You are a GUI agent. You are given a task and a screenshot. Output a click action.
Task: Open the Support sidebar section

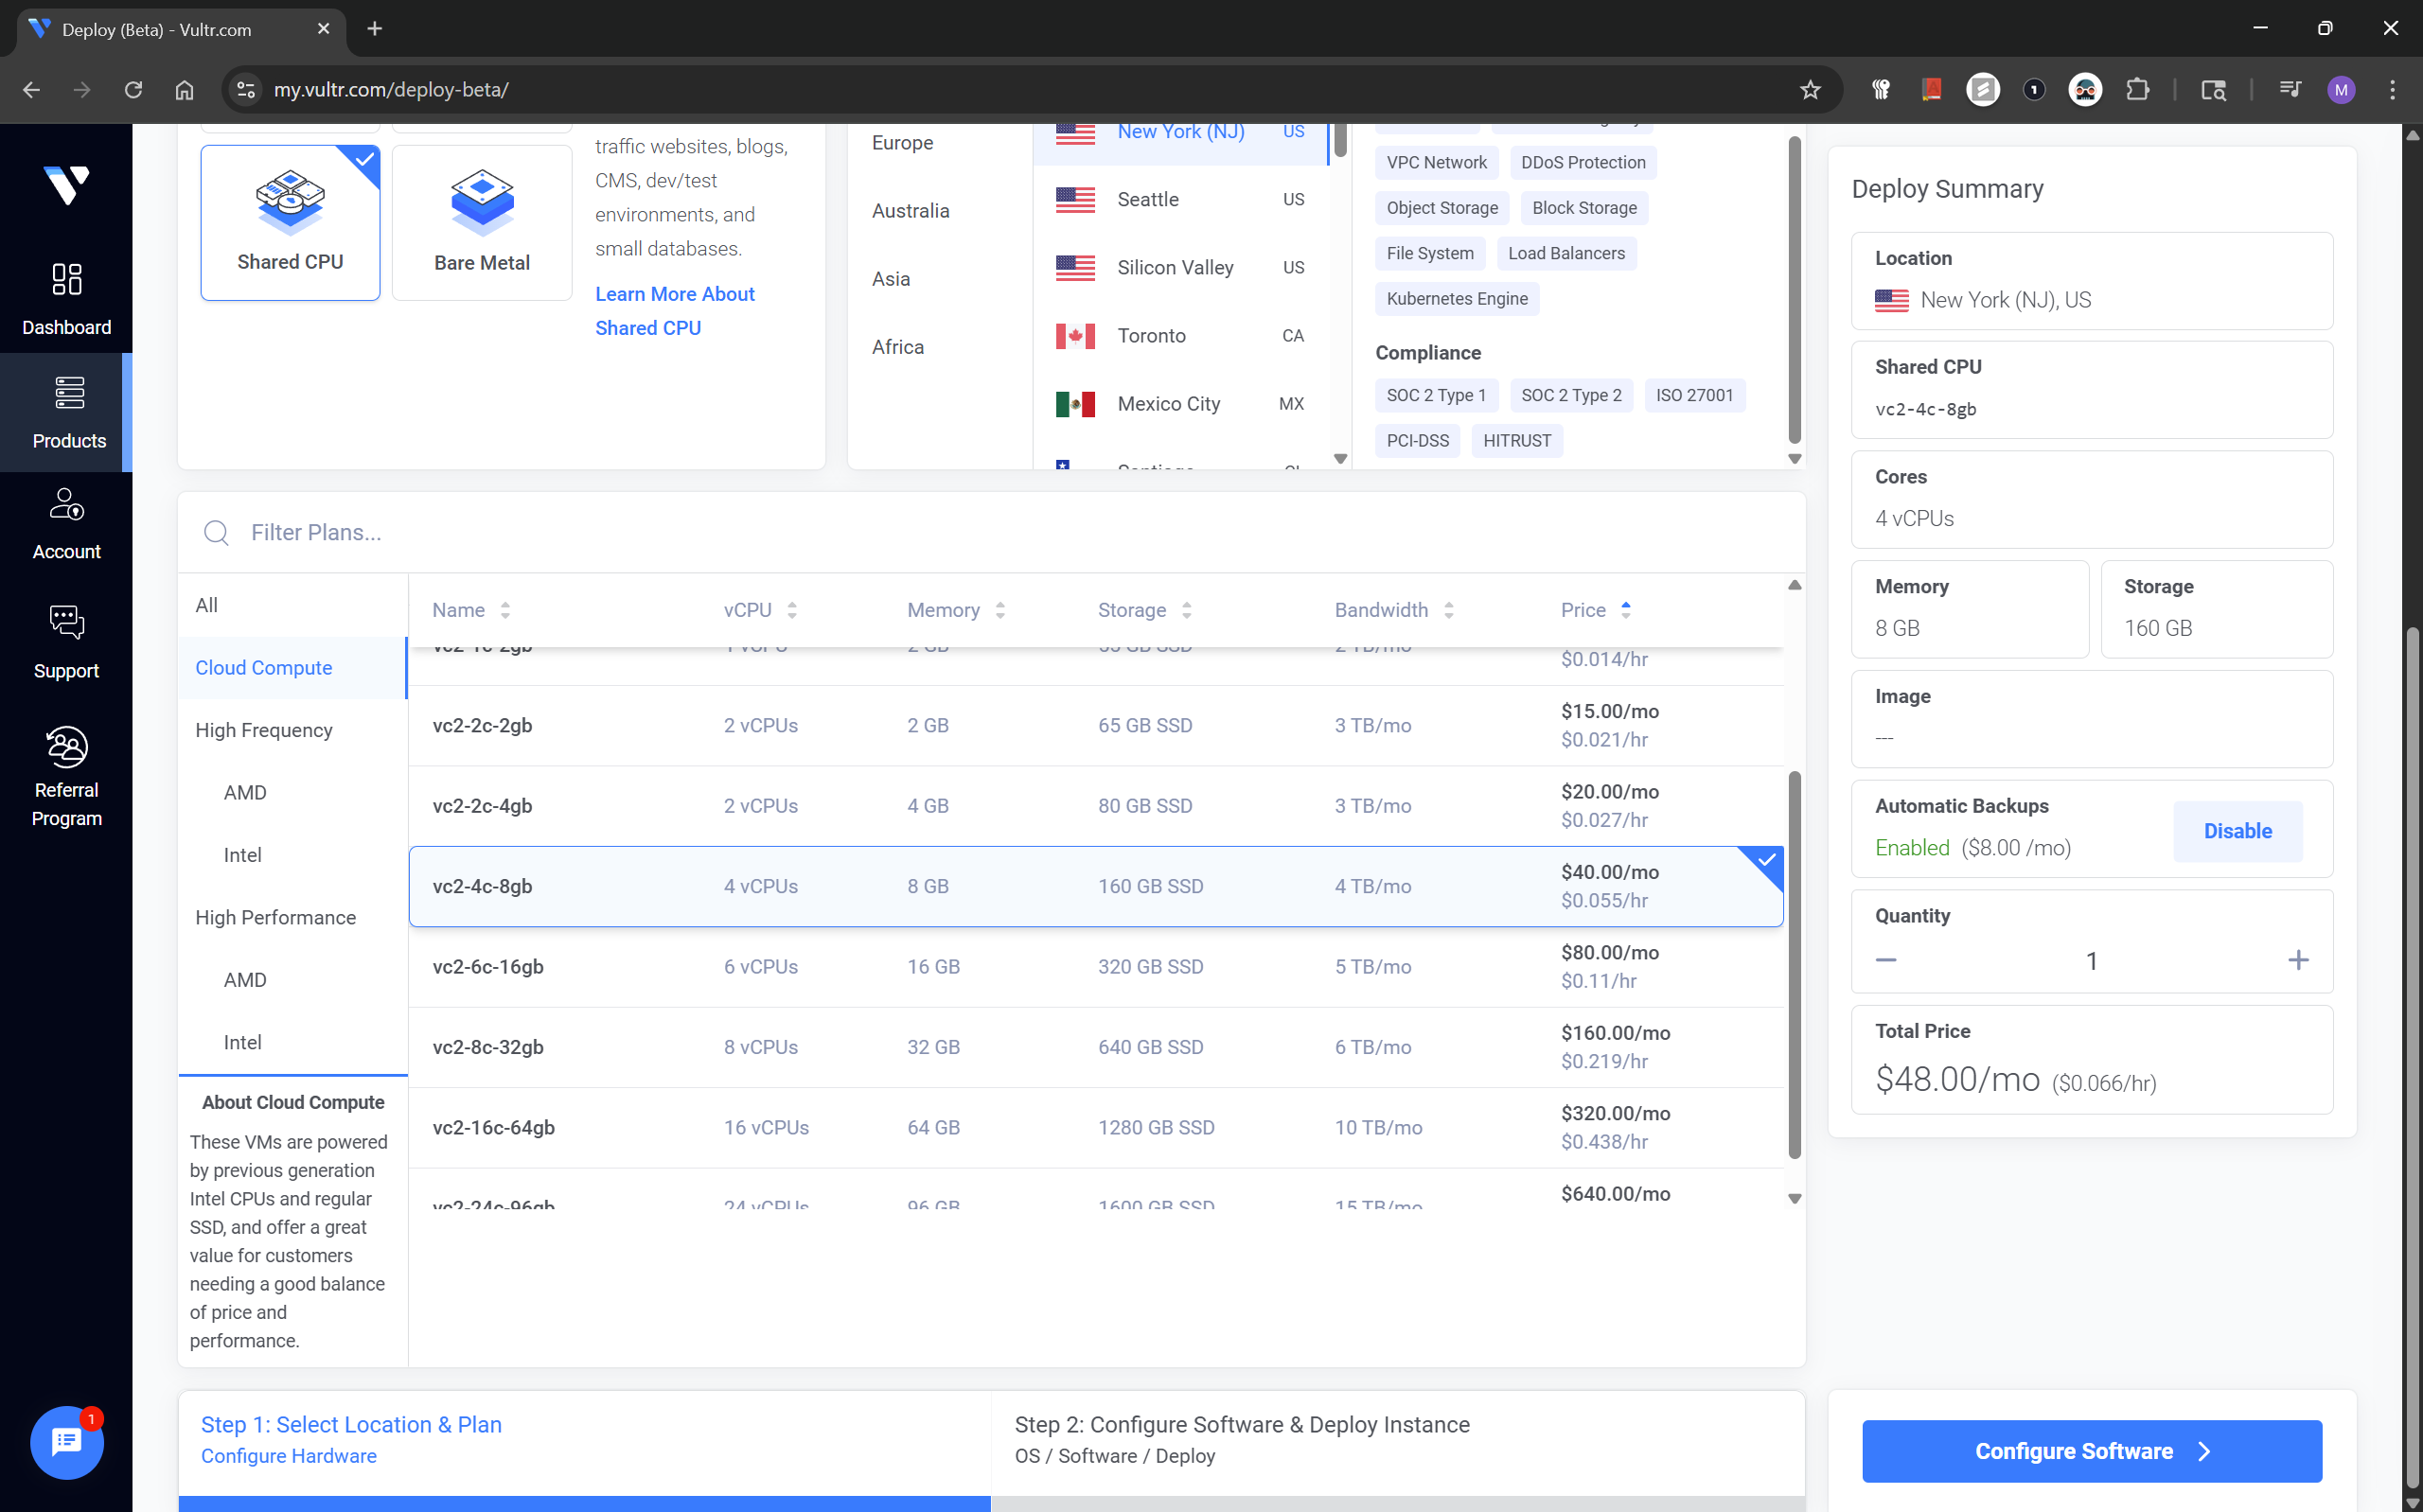click(x=66, y=642)
